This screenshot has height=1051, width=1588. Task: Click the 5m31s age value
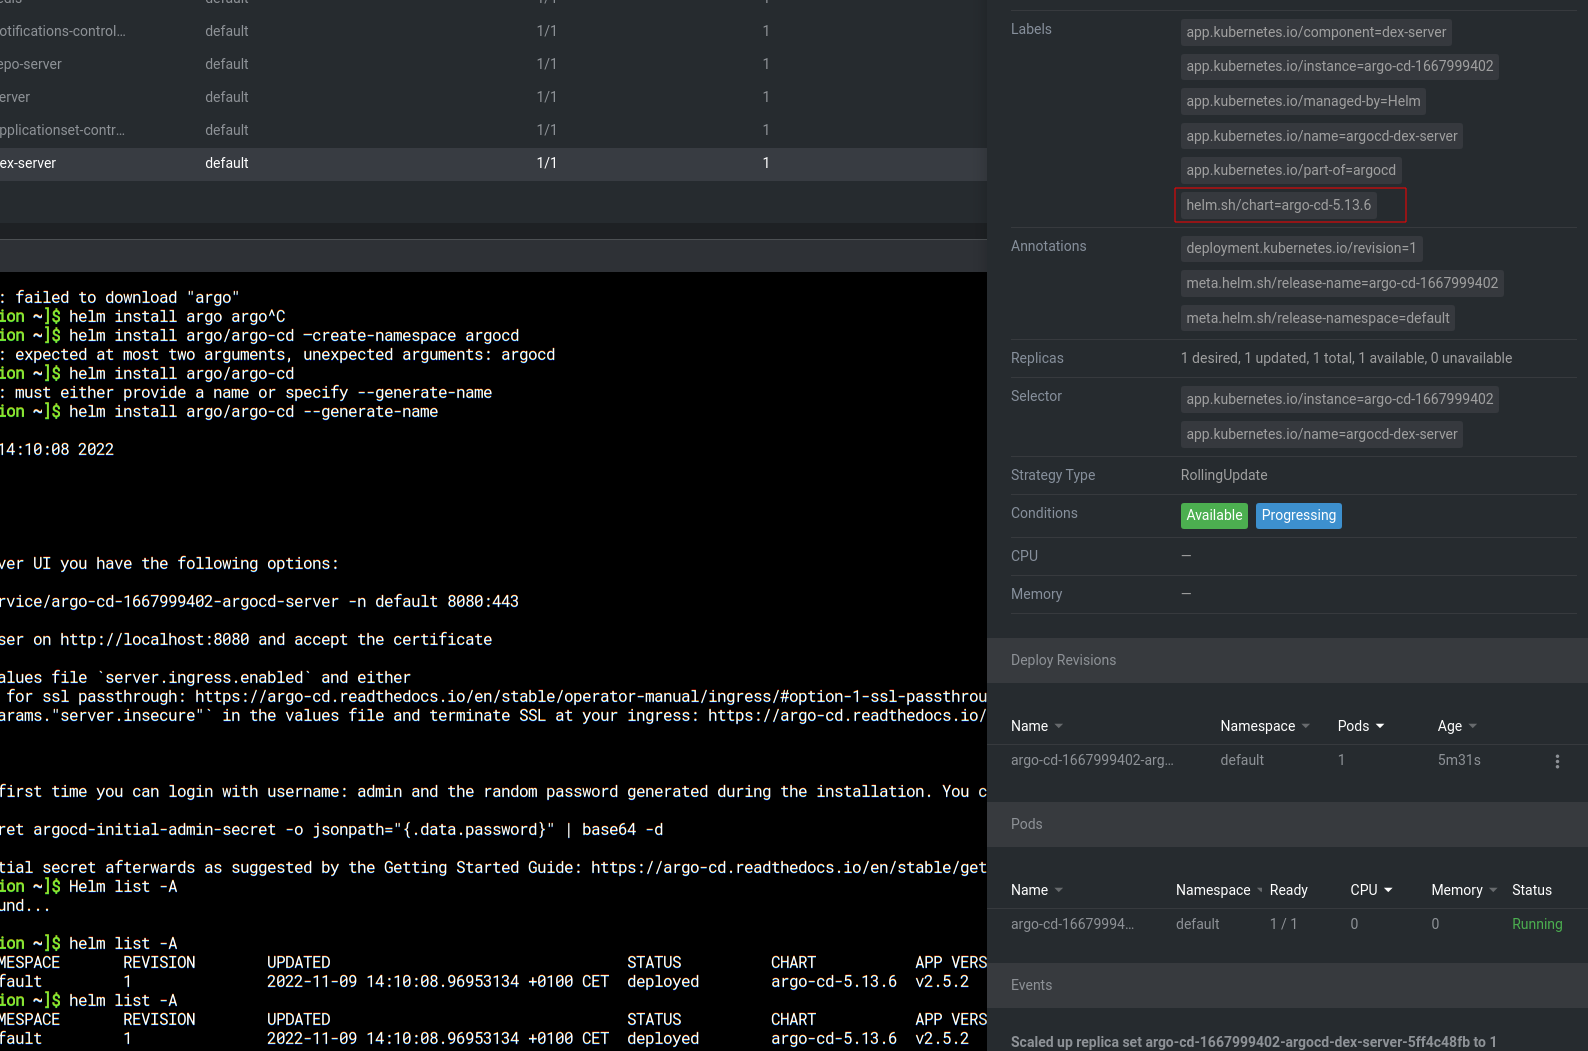(x=1459, y=760)
